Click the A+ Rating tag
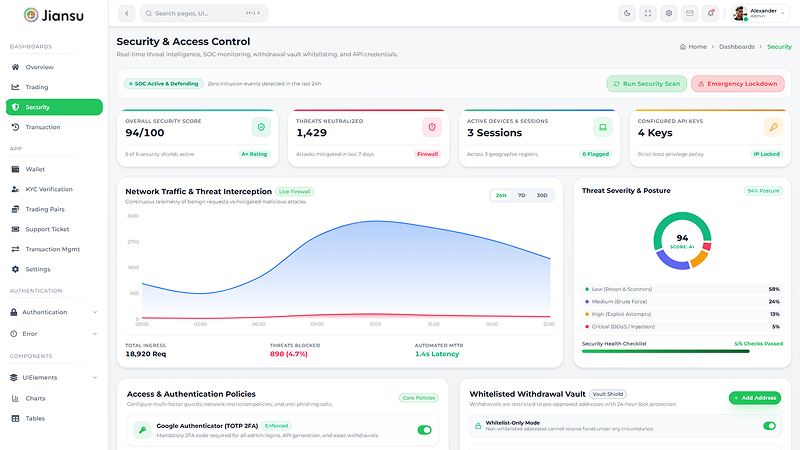The image size is (800, 450). [x=255, y=154]
